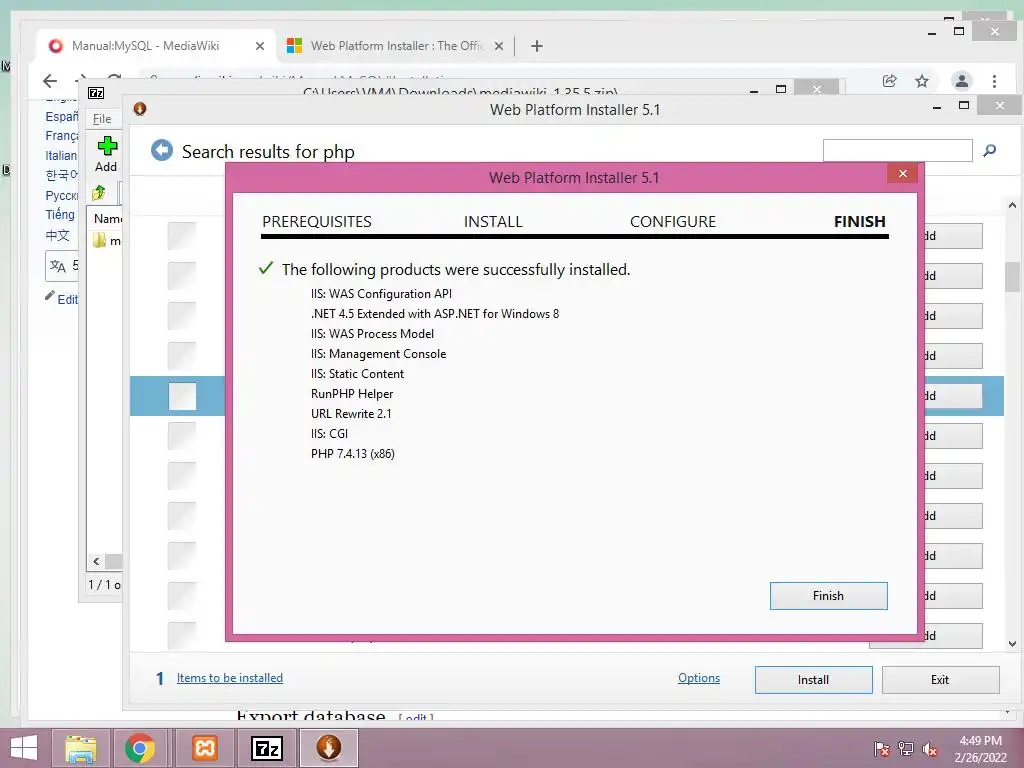Click the CONFIGURE step label
The image size is (1024, 768).
point(673,221)
